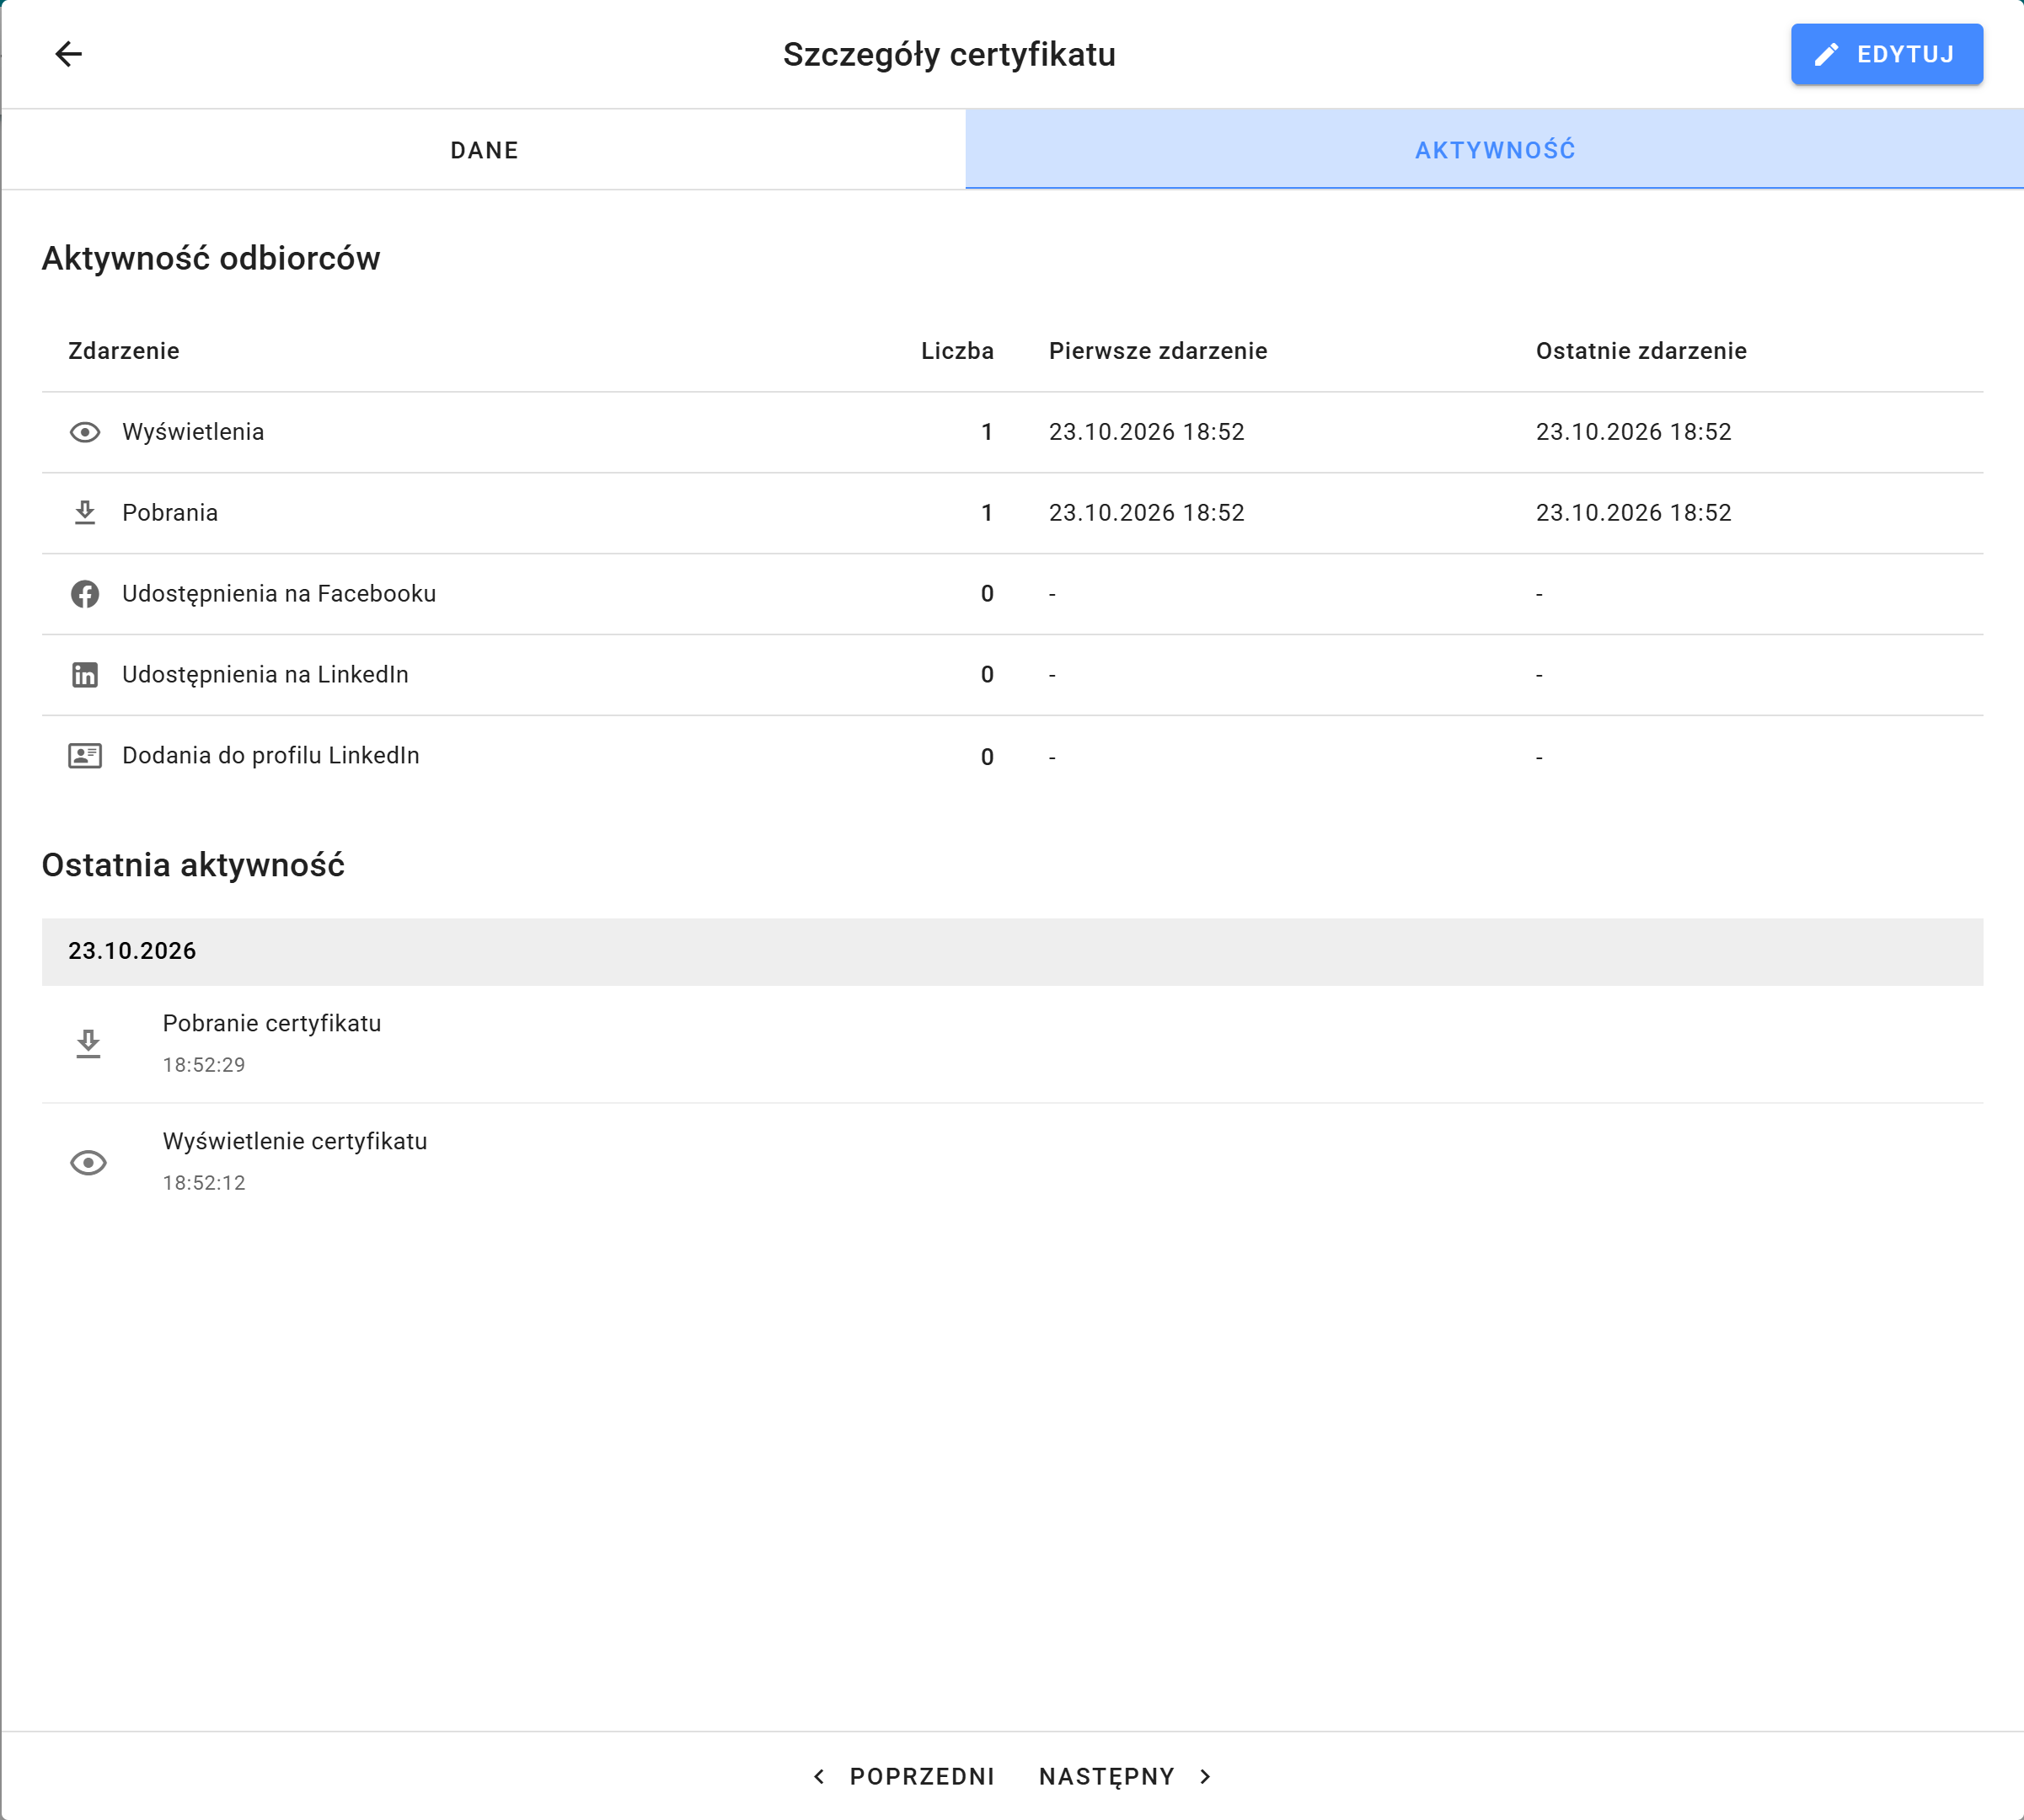Click the download icon next to Pobranie certyfikatu

(x=88, y=1044)
